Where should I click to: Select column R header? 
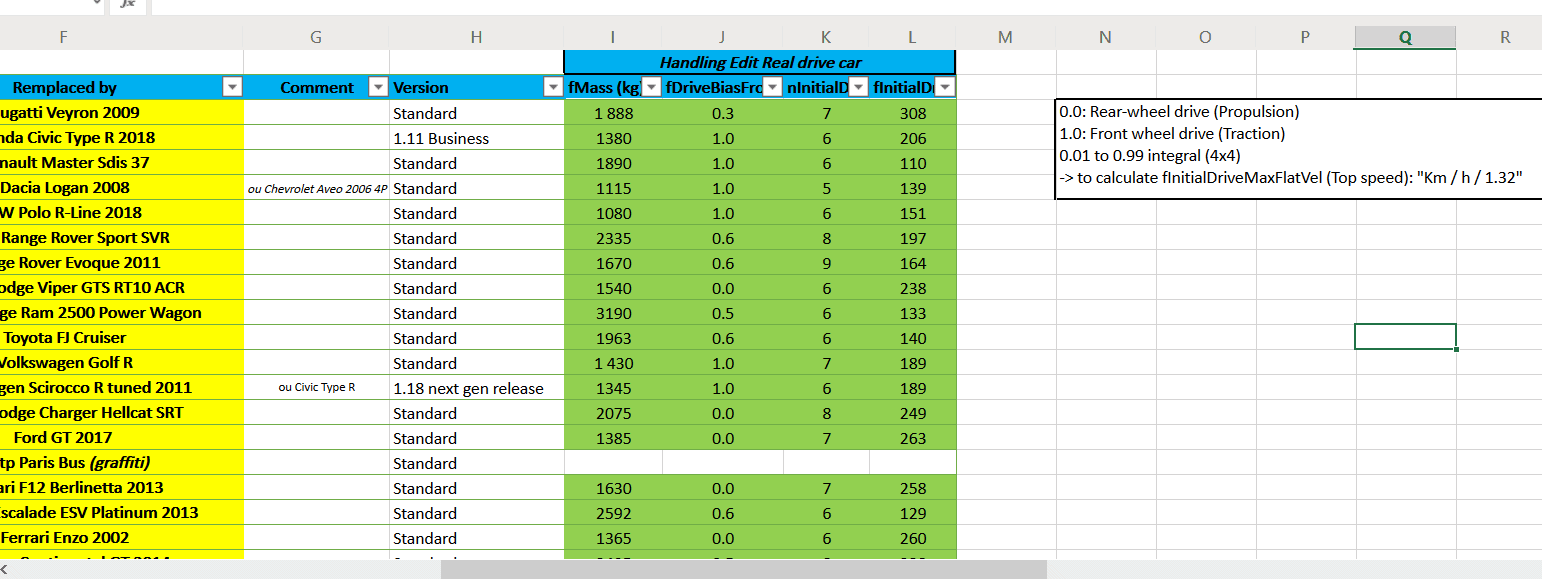[x=1499, y=38]
